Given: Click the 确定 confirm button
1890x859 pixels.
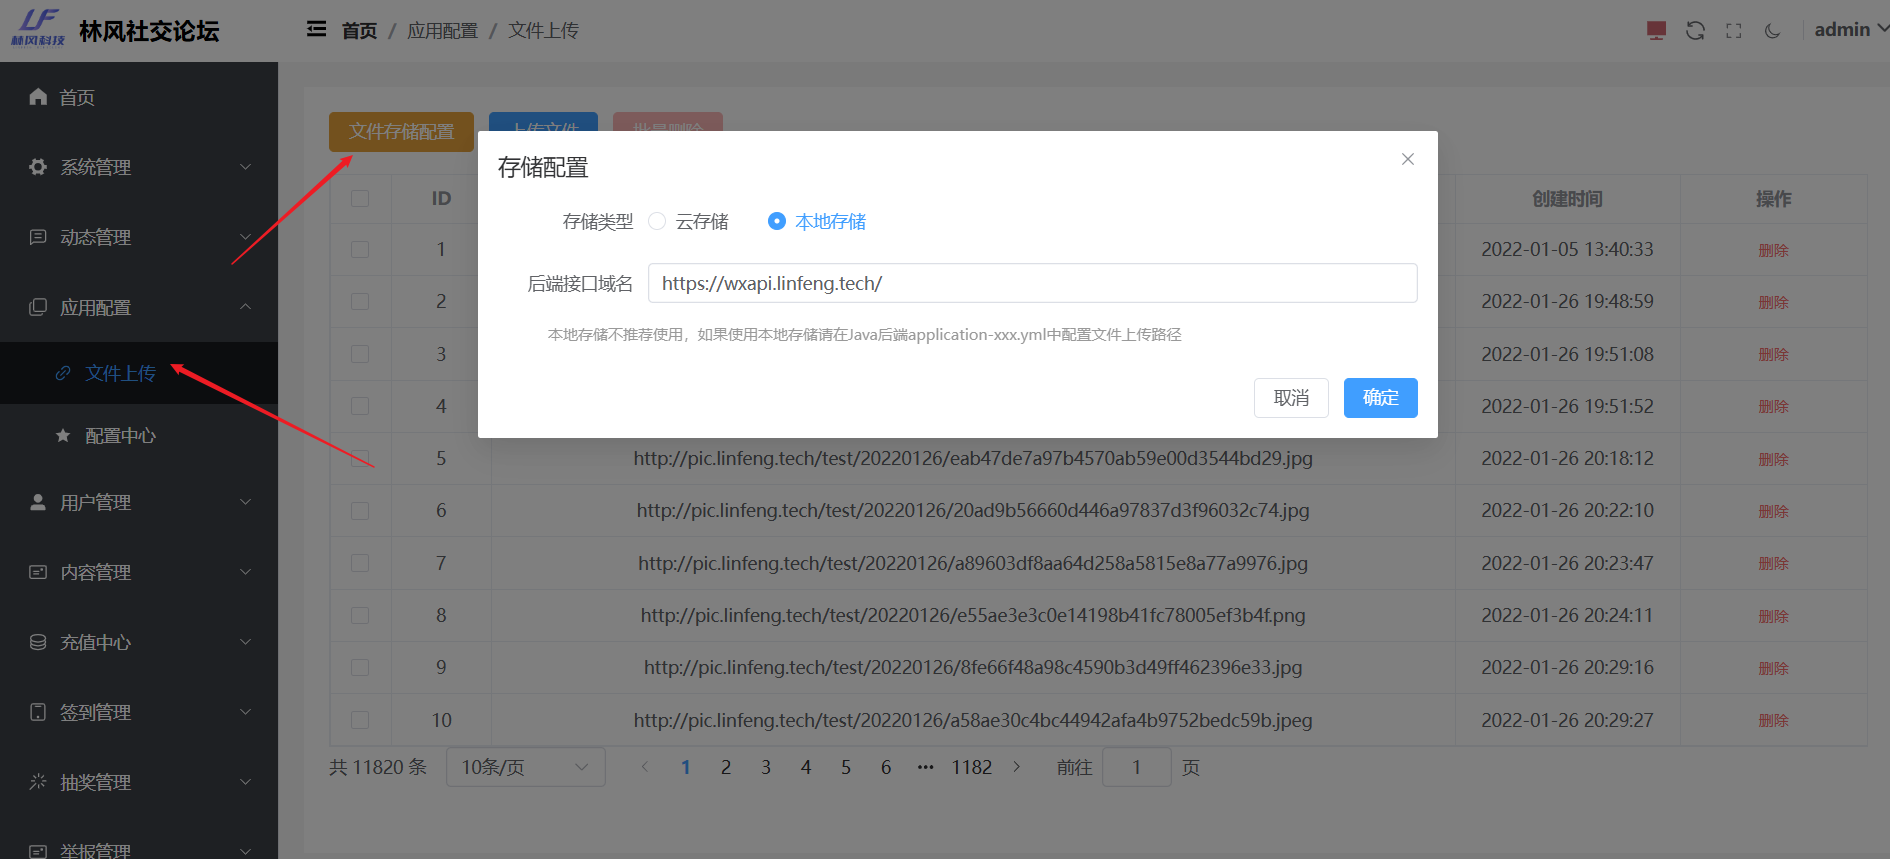Looking at the screenshot, I should [1380, 398].
